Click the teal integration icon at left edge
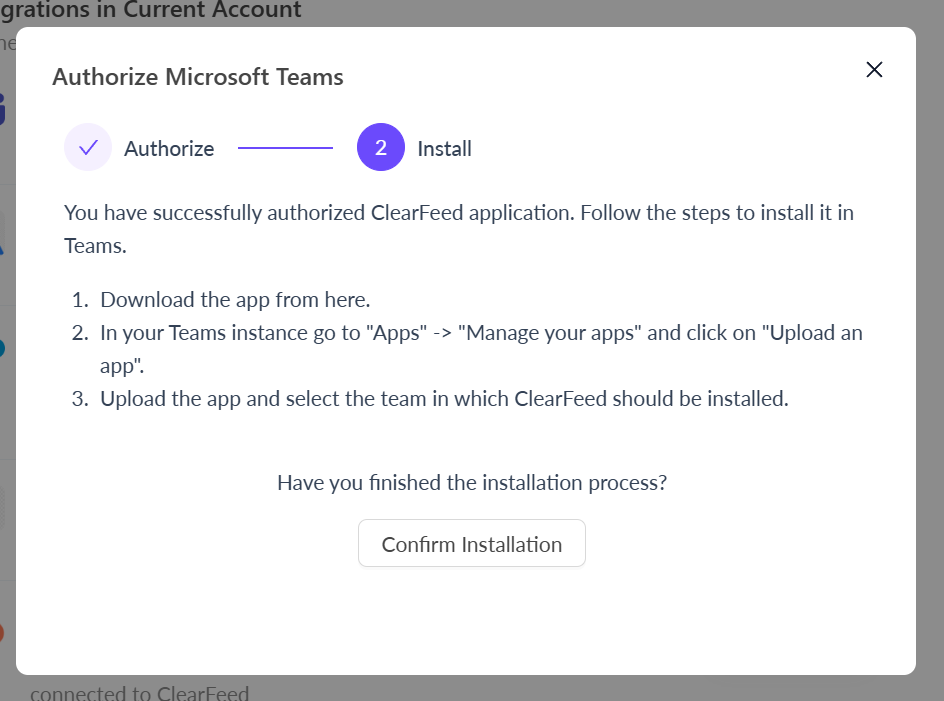Viewport: 944px width, 701px height. (x=3, y=349)
